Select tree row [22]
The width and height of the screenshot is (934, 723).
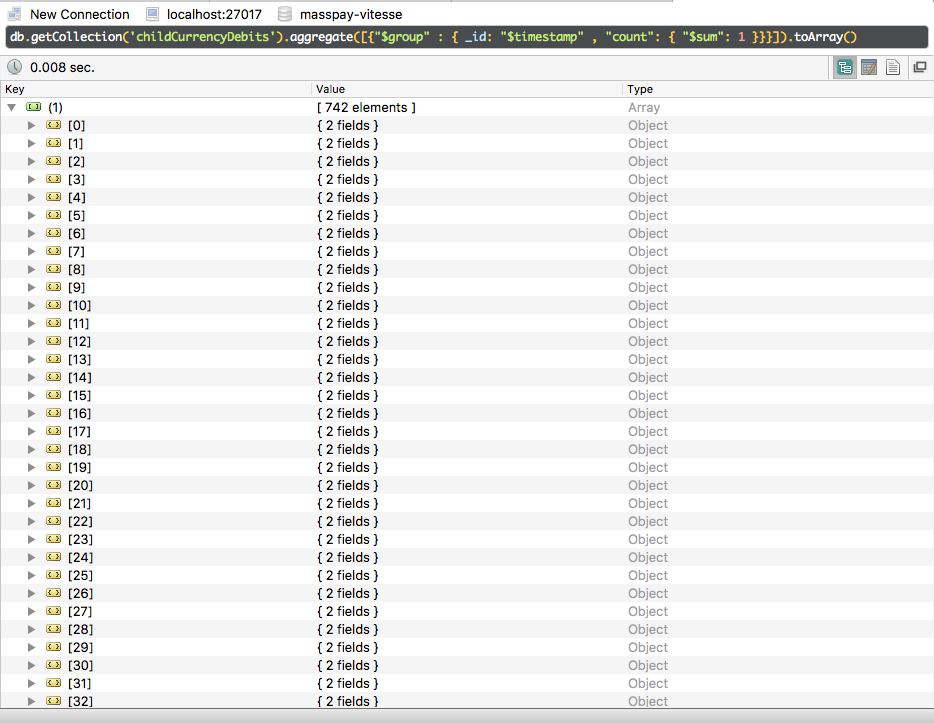click(466, 521)
